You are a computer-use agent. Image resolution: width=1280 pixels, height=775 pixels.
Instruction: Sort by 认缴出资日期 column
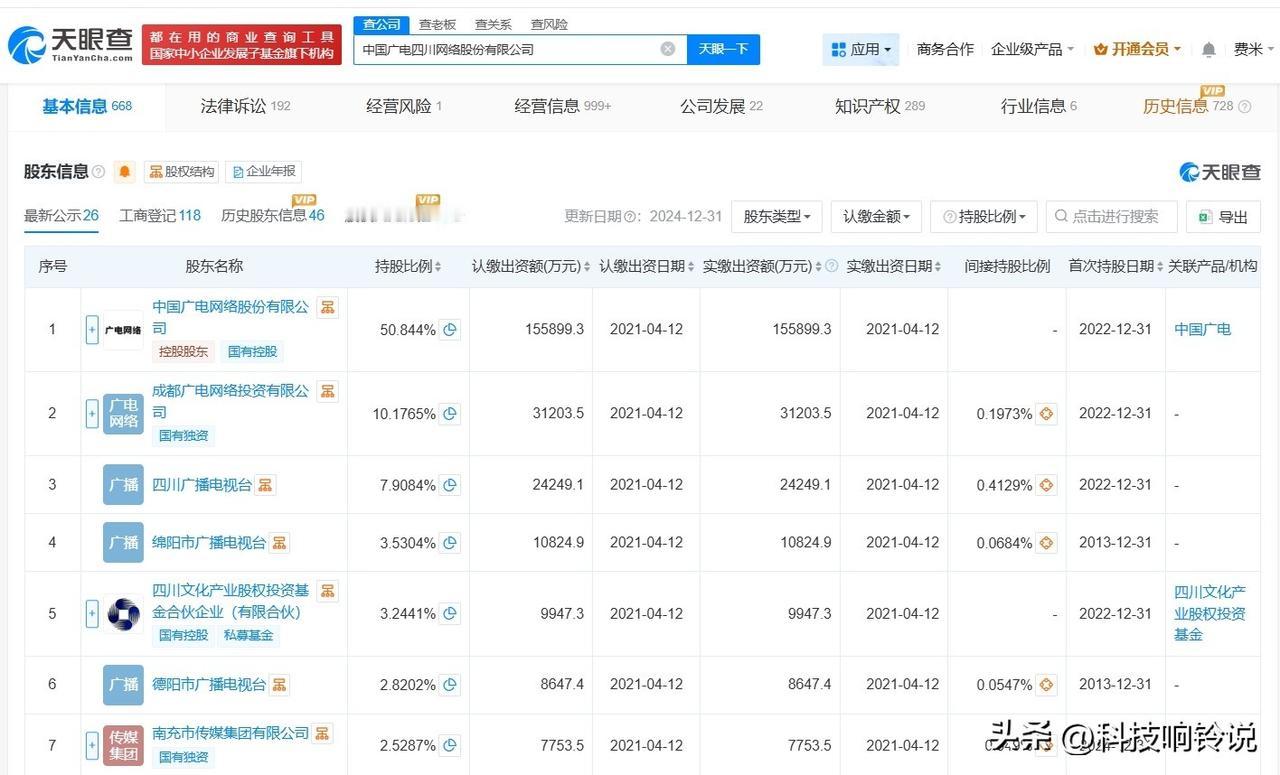pyautogui.click(x=646, y=266)
